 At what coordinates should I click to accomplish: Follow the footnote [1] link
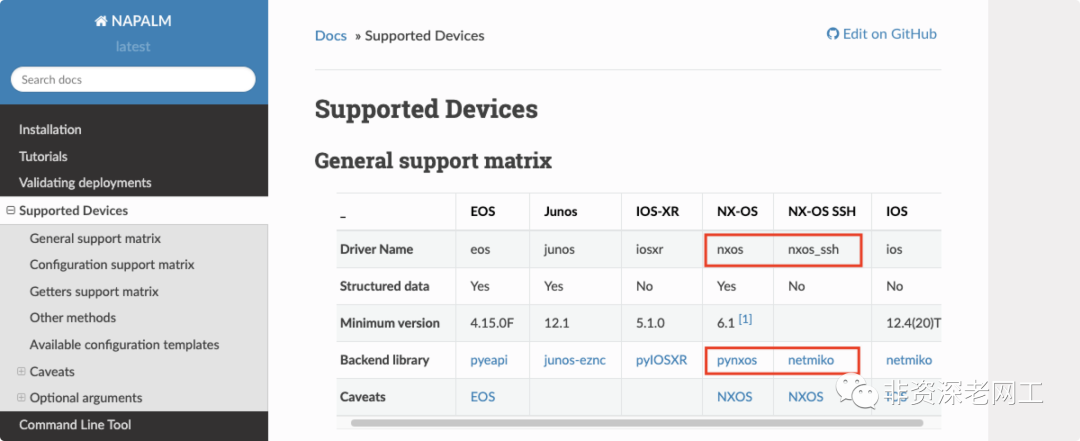tap(745, 319)
